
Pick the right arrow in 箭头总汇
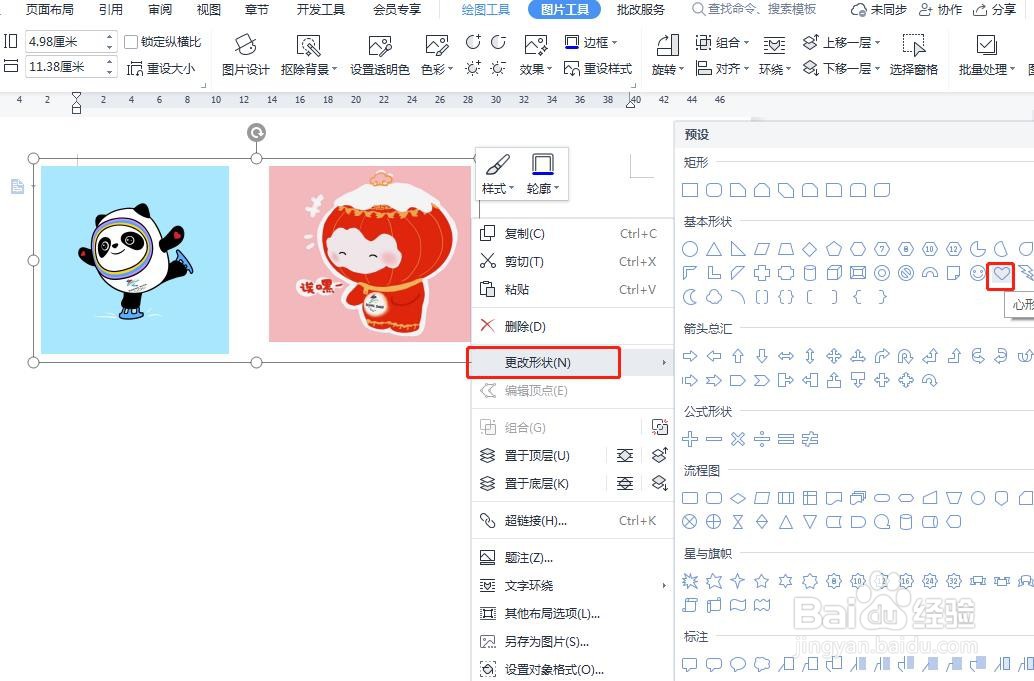tap(690, 356)
